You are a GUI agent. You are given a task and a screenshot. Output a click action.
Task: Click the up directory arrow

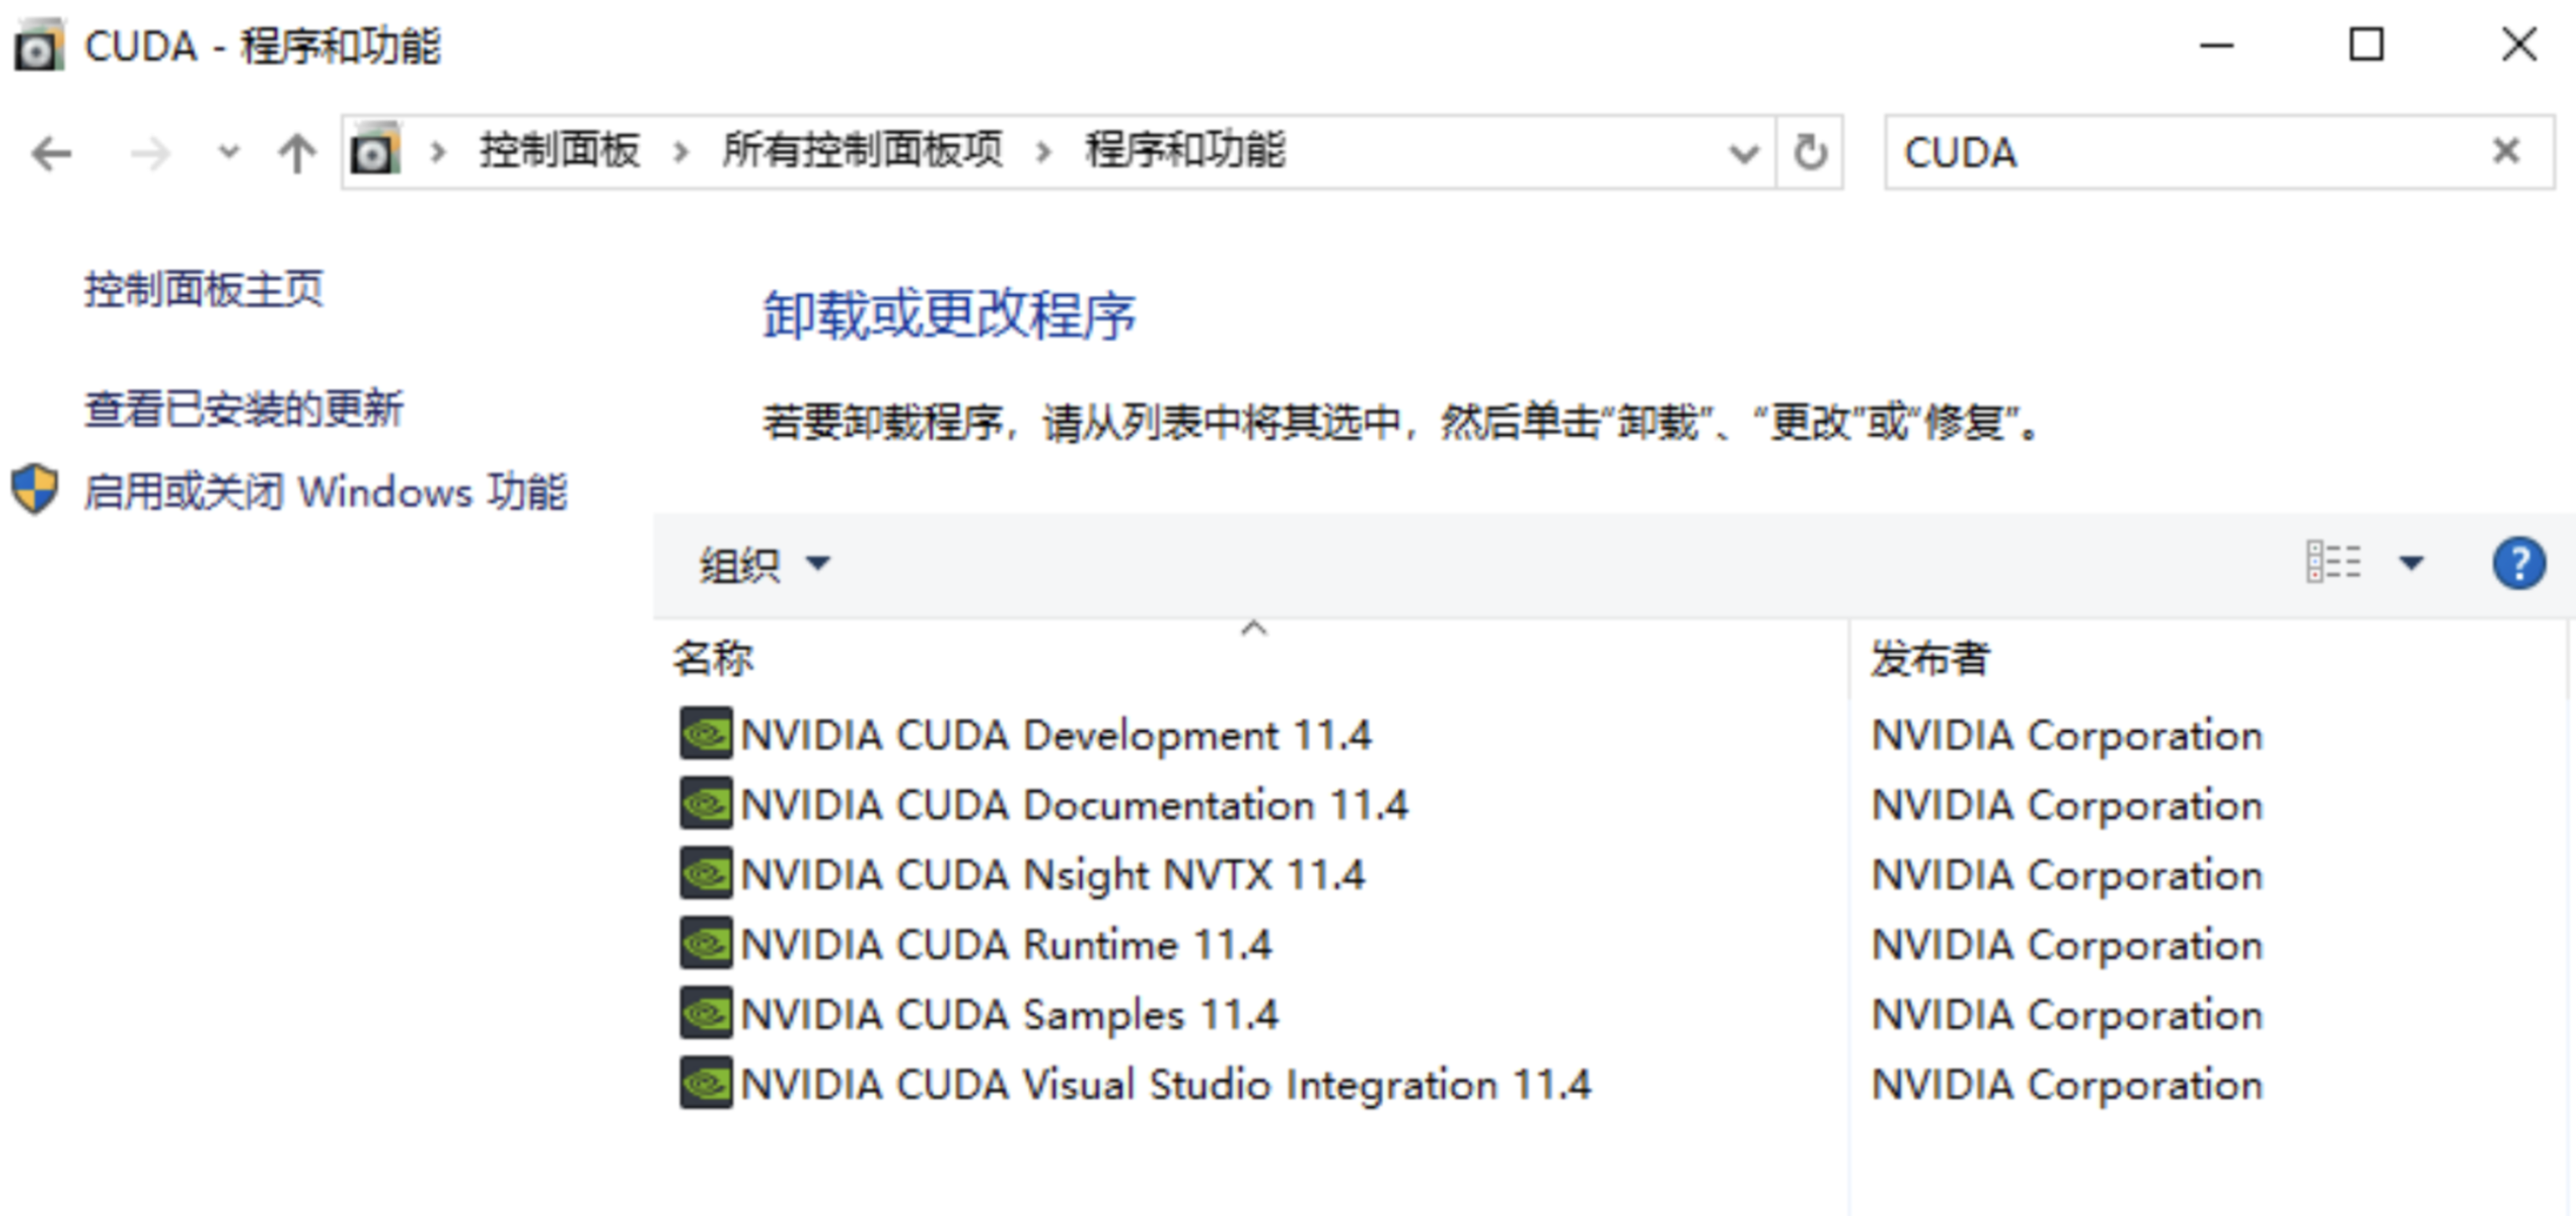click(x=296, y=154)
